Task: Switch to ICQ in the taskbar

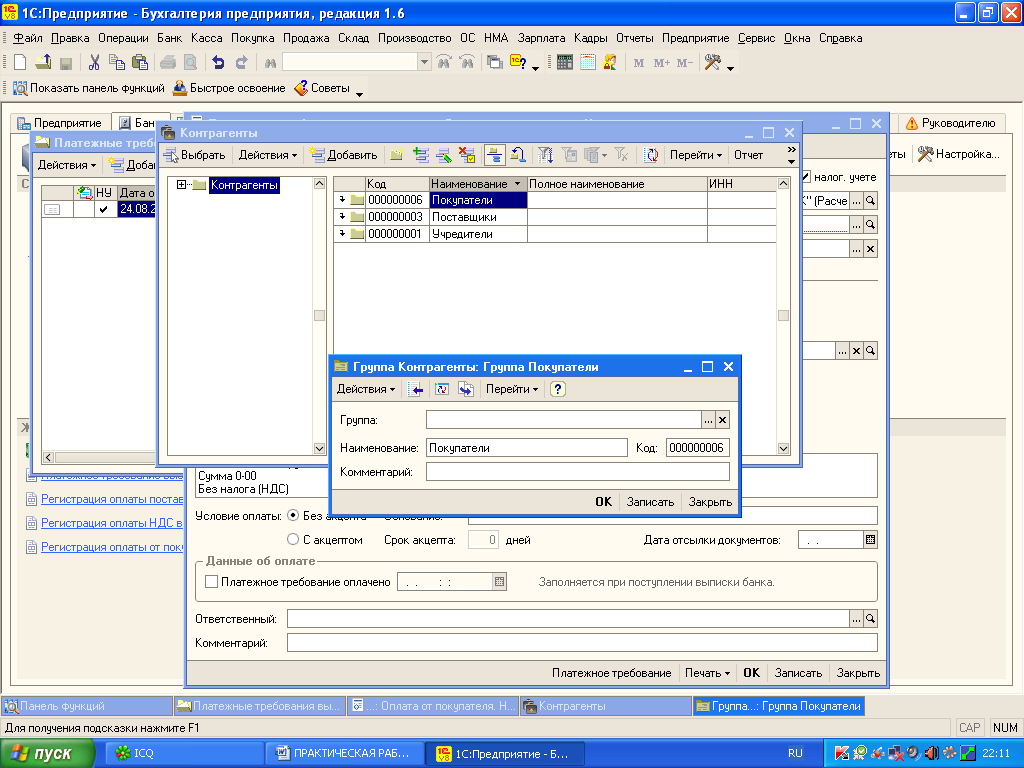Action: point(182,753)
